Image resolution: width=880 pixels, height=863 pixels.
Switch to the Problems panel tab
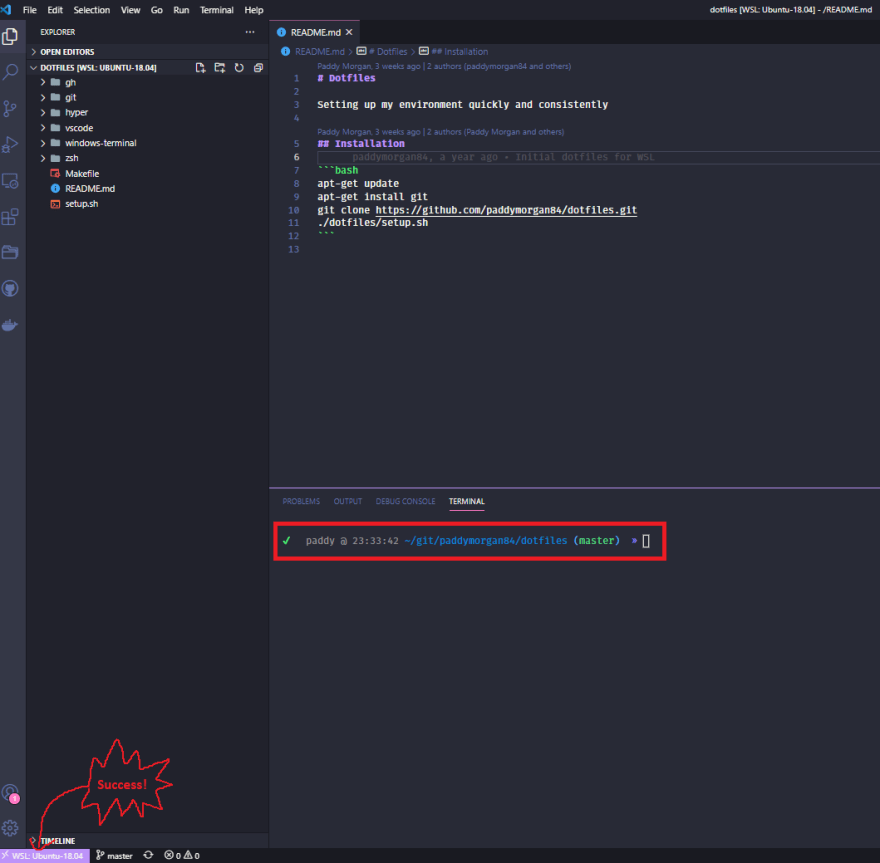[x=301, y=501]
